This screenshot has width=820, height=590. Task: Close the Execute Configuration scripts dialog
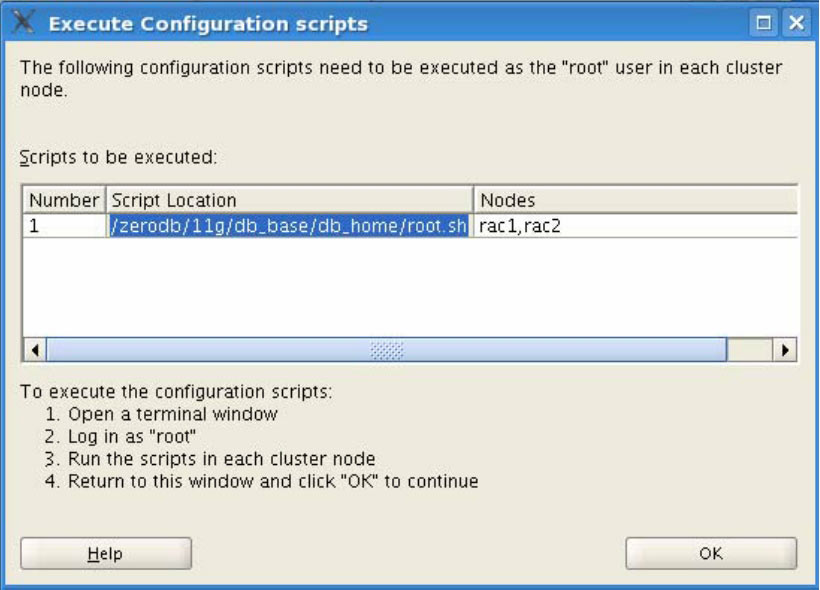point(795,23)
